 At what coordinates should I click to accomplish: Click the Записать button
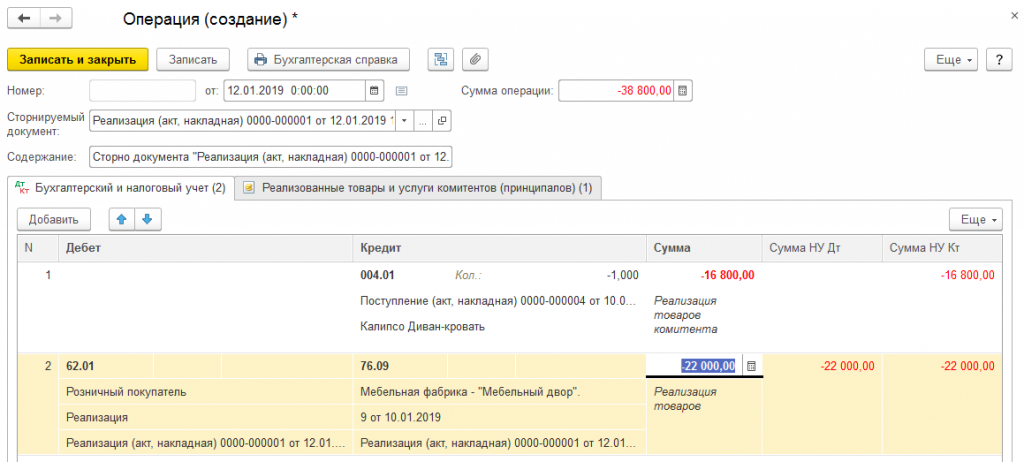[x=192, y=60]
